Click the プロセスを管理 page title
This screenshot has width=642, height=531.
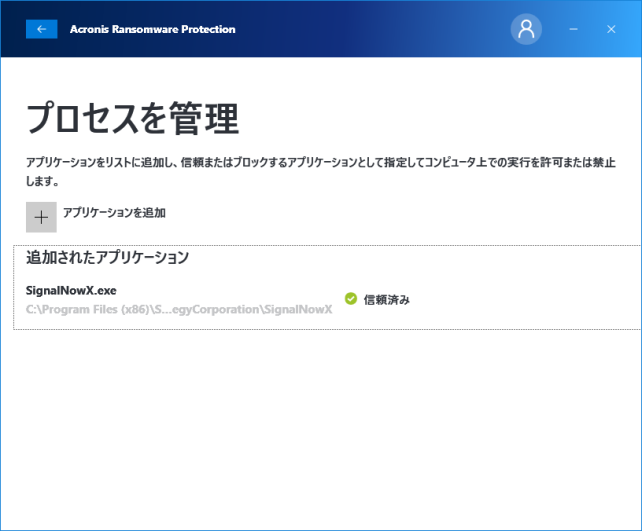[x=133, y=118]
